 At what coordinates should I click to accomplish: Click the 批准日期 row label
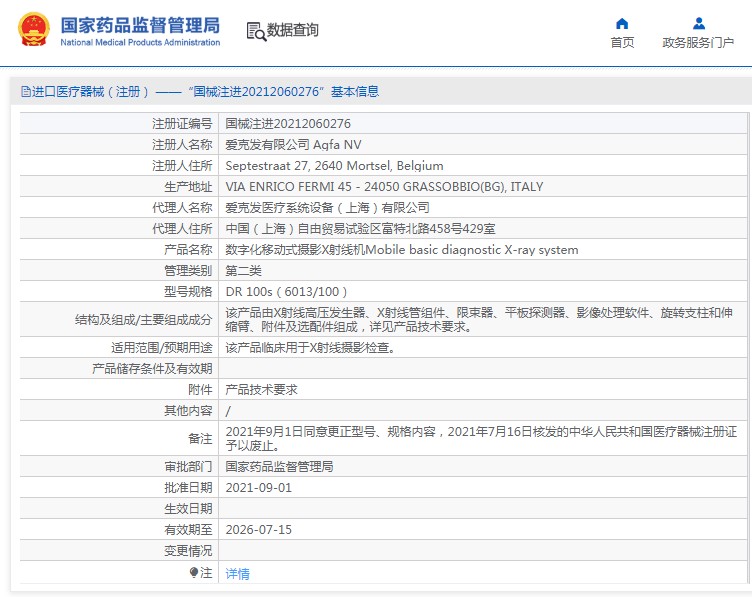pyautogui.click(x=188, y=488)
